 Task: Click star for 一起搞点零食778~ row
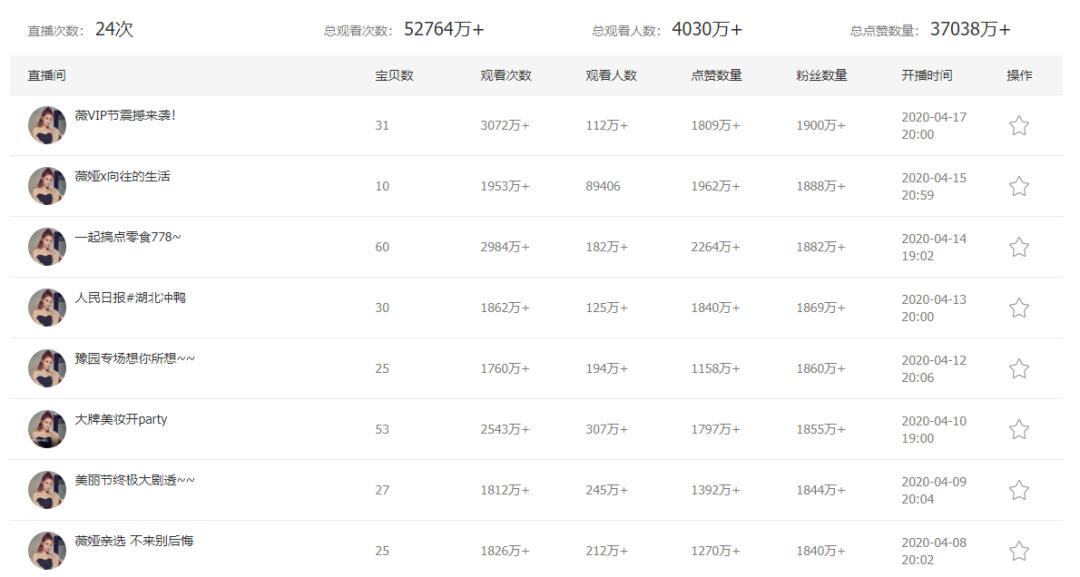(1019, 246)
